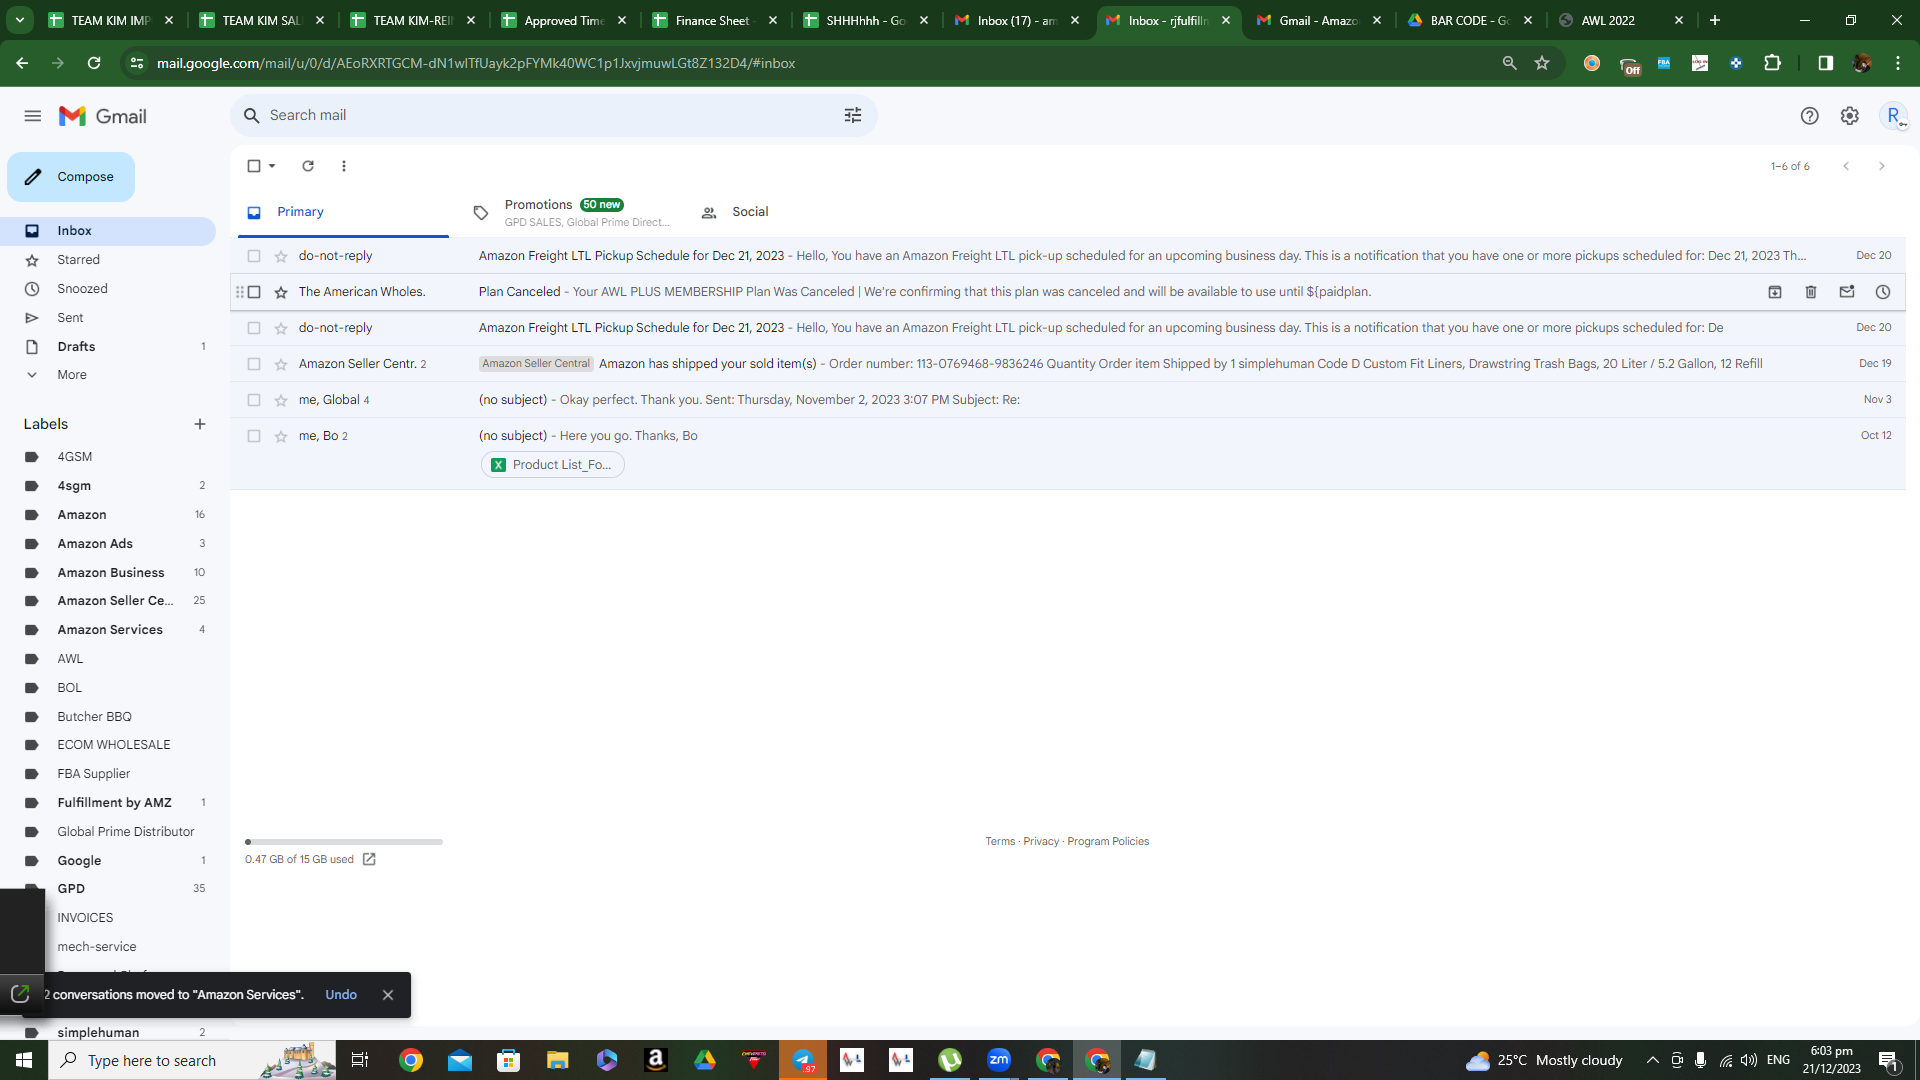Click the Compose button
1920x1080 pixels.
71,177
